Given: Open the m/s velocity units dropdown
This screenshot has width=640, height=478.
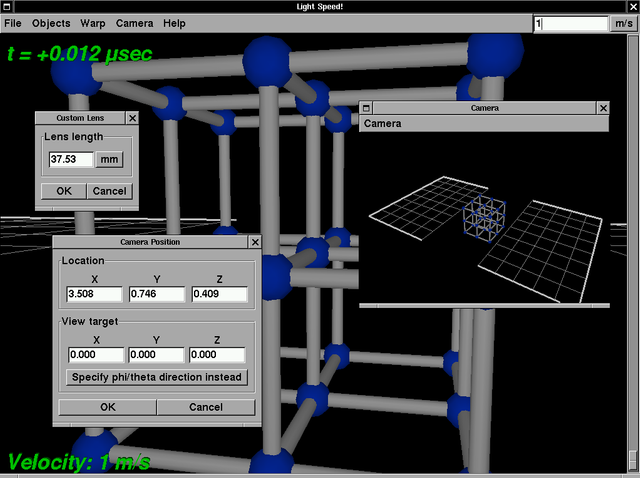Looking at the screenshot, I should (x=624, y=24).
